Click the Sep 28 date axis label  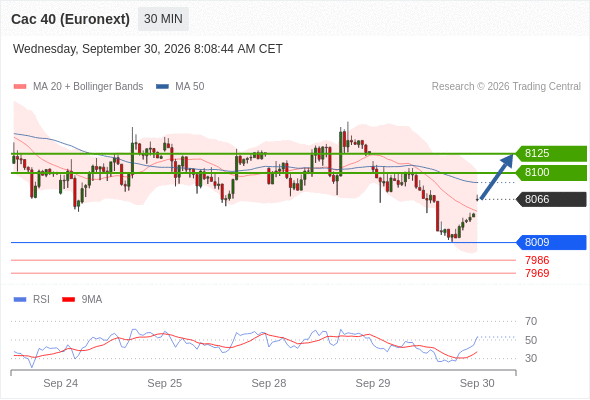click(269, 383)
